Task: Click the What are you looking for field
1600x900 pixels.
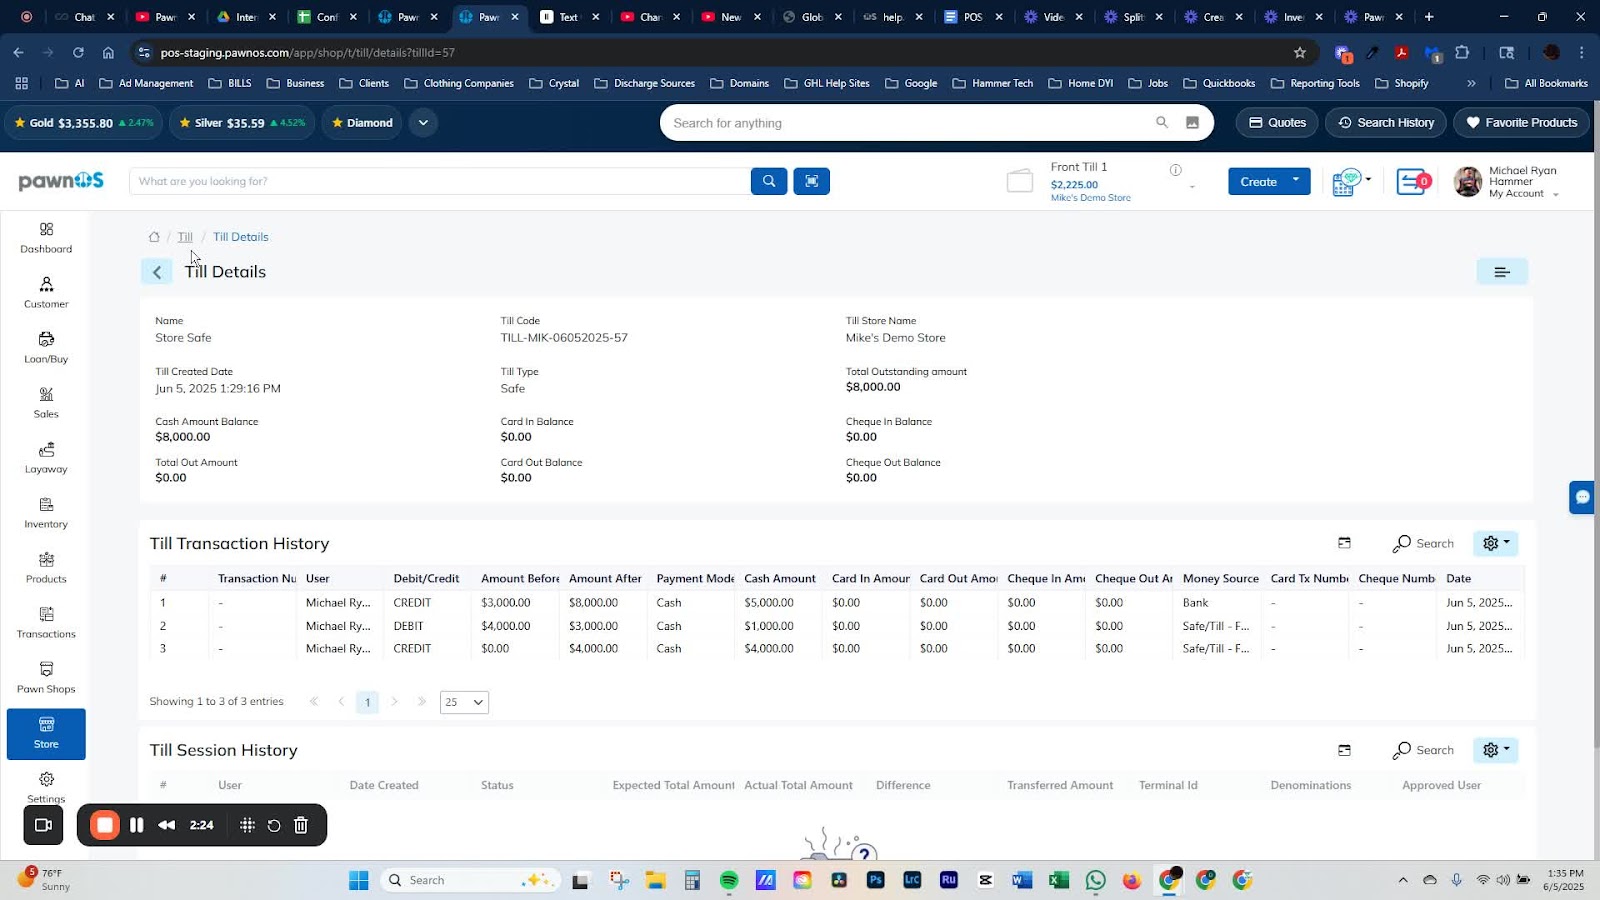Action: click(440, 181)
